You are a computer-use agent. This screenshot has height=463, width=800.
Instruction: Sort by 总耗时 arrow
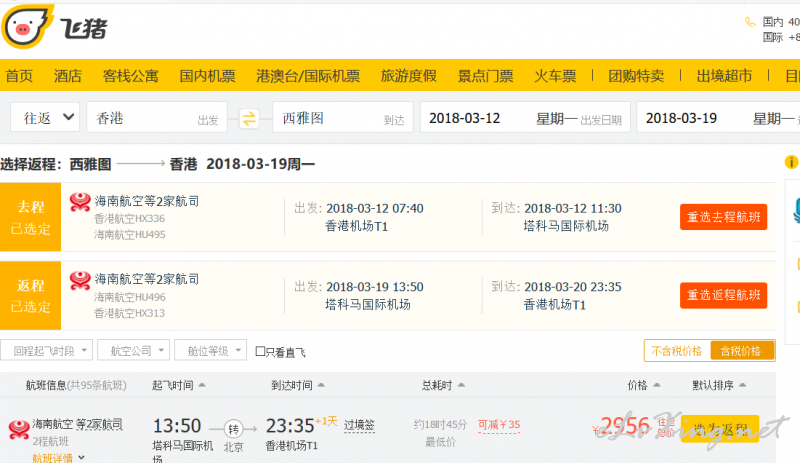[x=461, y=385]
